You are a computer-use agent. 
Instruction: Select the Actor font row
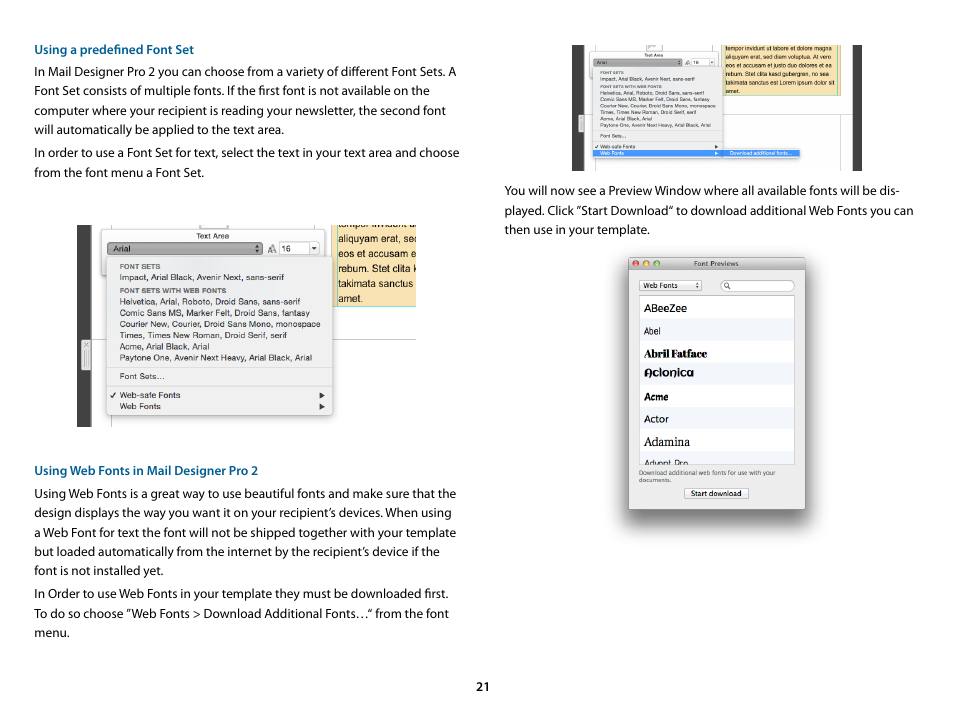click(x=717, y=419)
